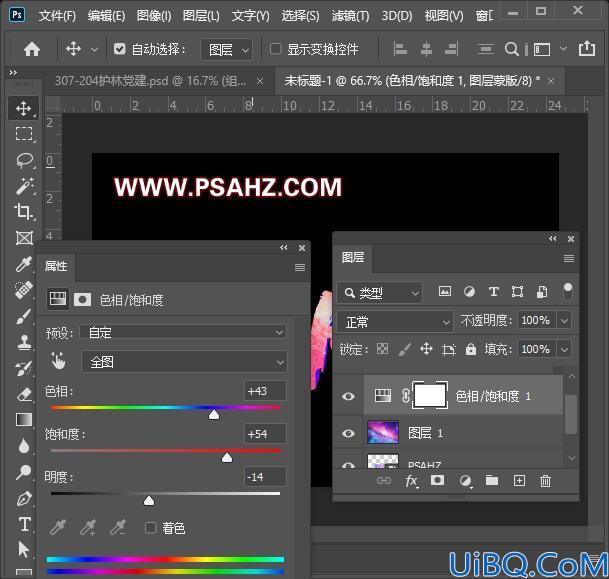Open the 全图 channel range dropdown
Viewport: 609px width, 579px height.
(x=184, y=362)
